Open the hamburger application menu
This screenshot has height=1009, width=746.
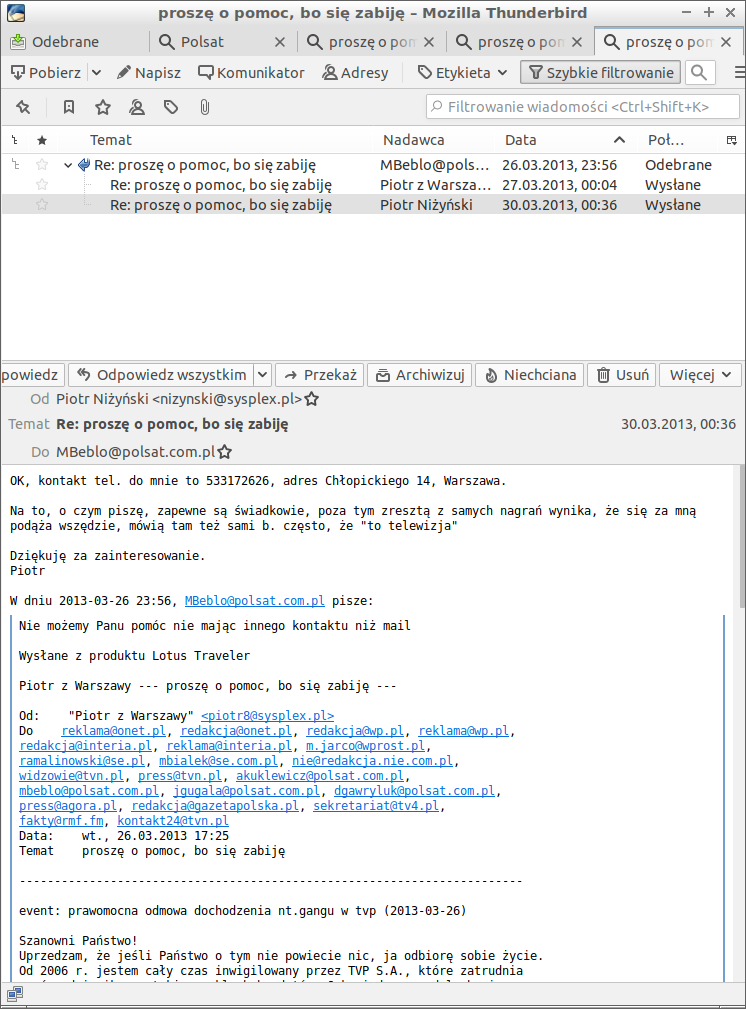pos(740,73)
